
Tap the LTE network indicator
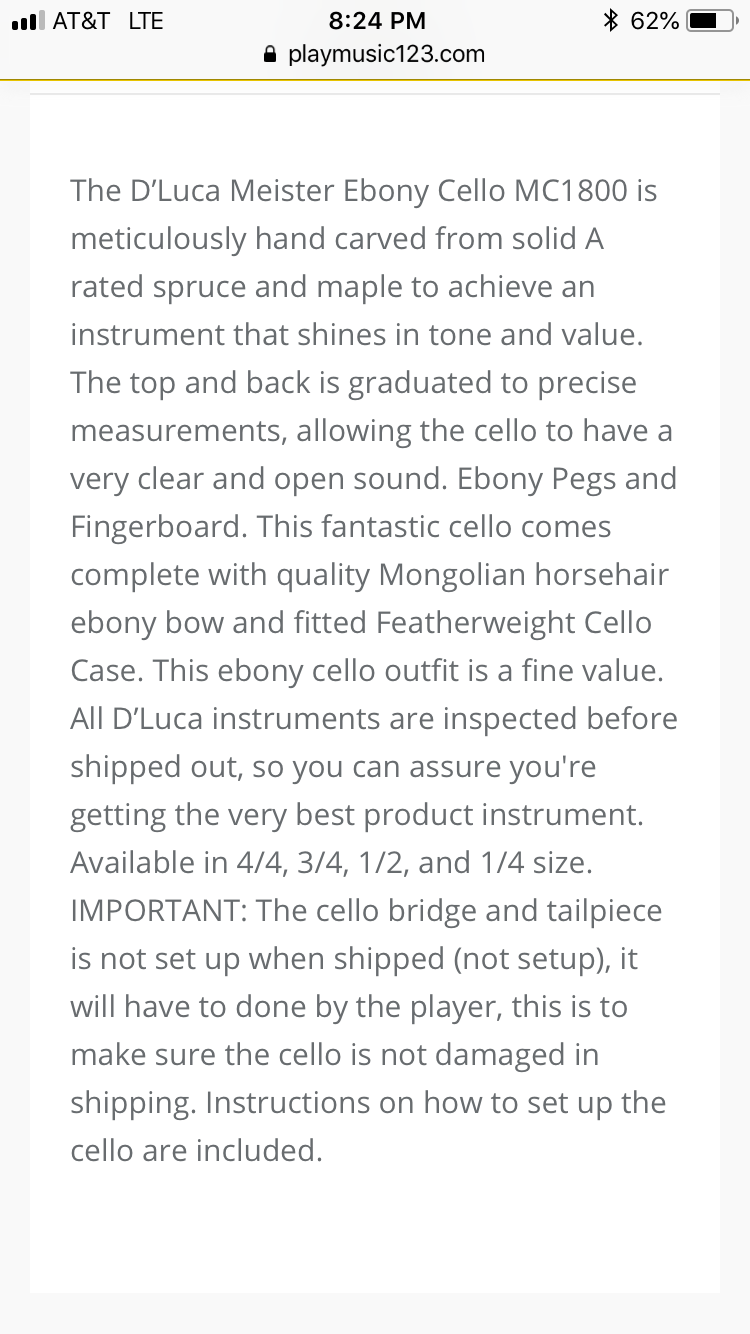pyautogui.click(x=146, y=20)
